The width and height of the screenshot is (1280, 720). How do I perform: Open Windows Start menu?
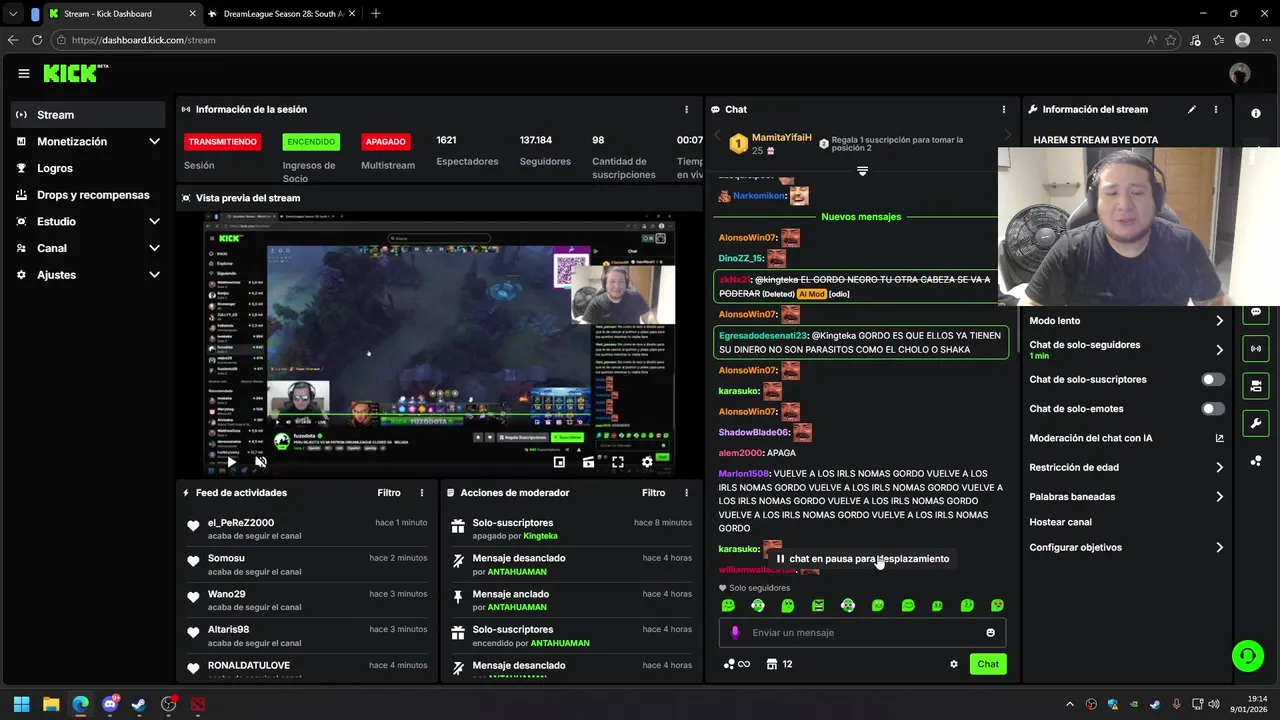tap(21, 704)
